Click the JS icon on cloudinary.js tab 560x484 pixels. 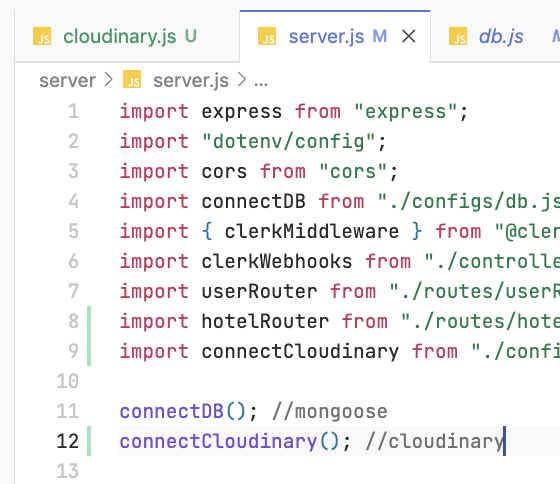coord(42,36)
